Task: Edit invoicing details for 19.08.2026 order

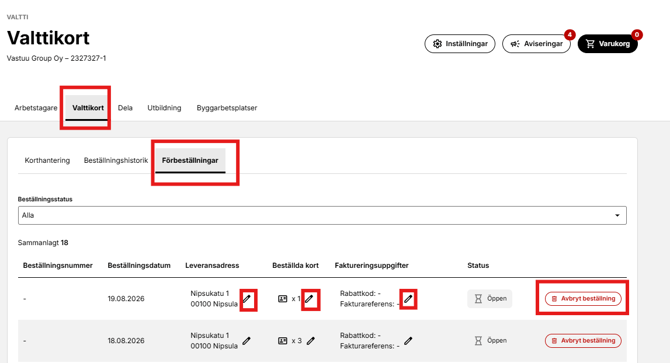Action: (x=408, y=299)
